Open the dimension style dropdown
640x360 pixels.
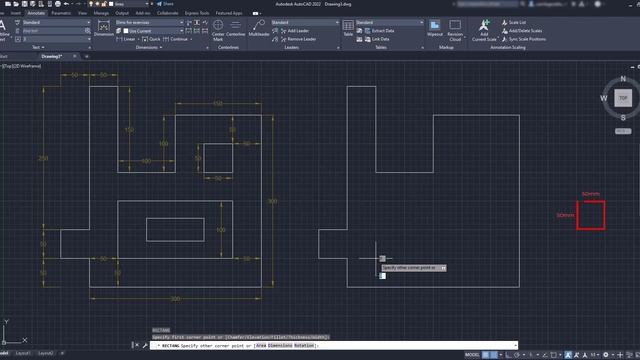(149, 22)
